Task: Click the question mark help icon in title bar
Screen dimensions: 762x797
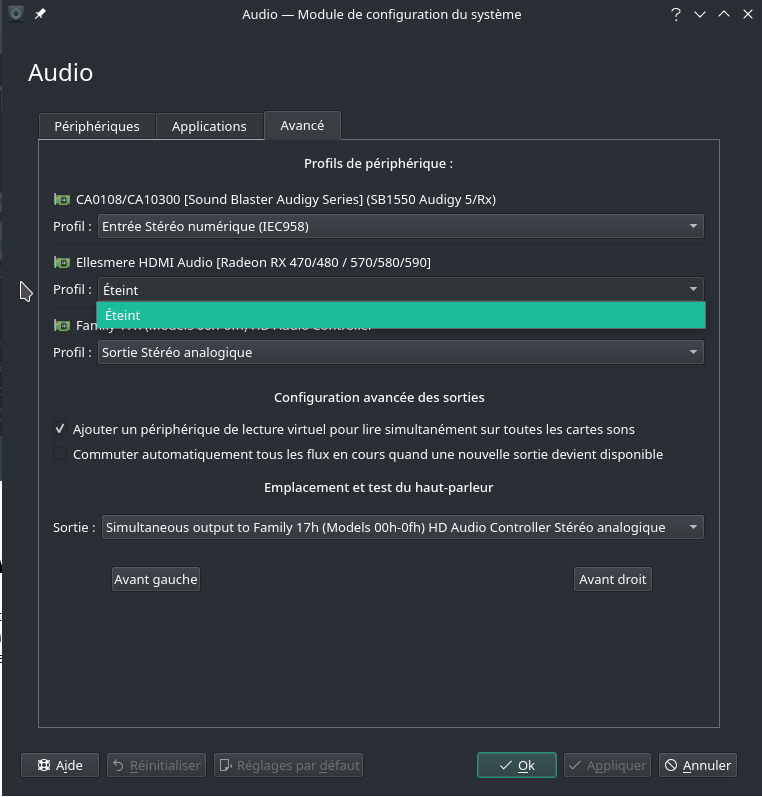Action: pos(676,15)
